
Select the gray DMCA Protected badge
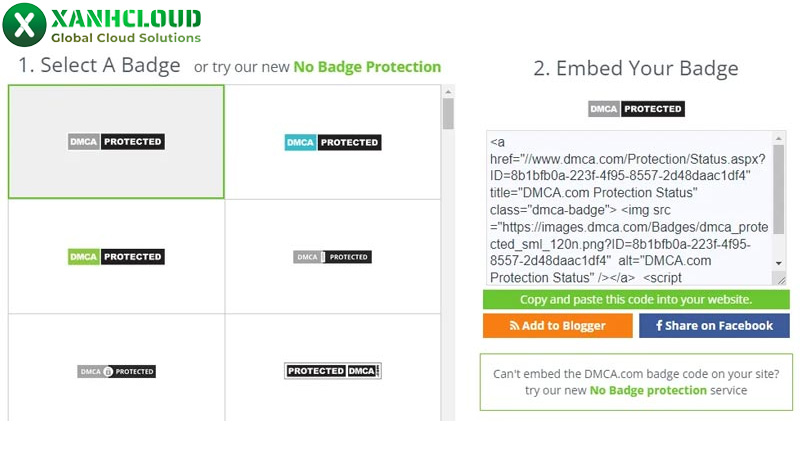pos(116,142)
